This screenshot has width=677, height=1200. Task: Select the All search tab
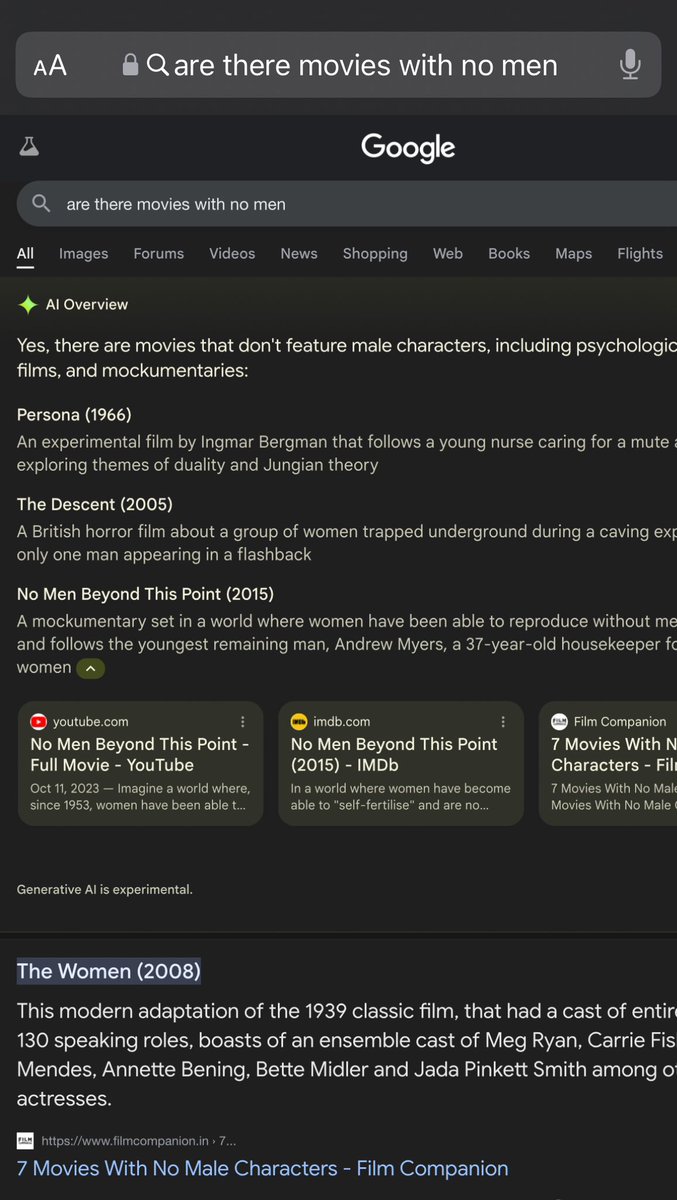(x=25, y=254)
